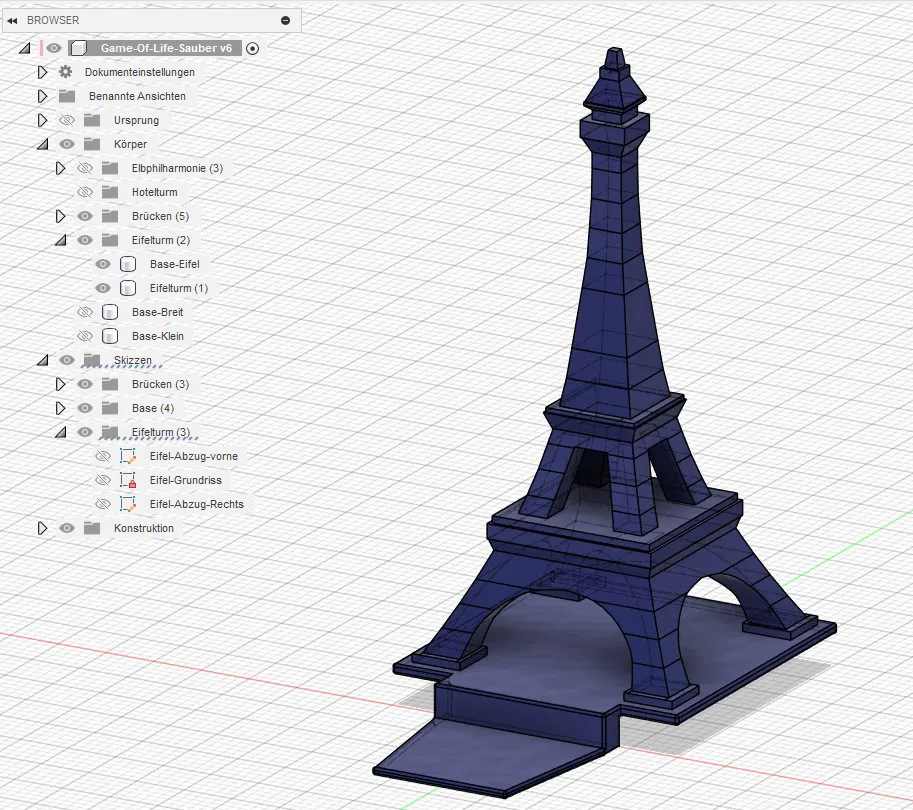The height and width of the screenshot is (810, 913).
Task: Hide the Körper folder
Action: 67,144
